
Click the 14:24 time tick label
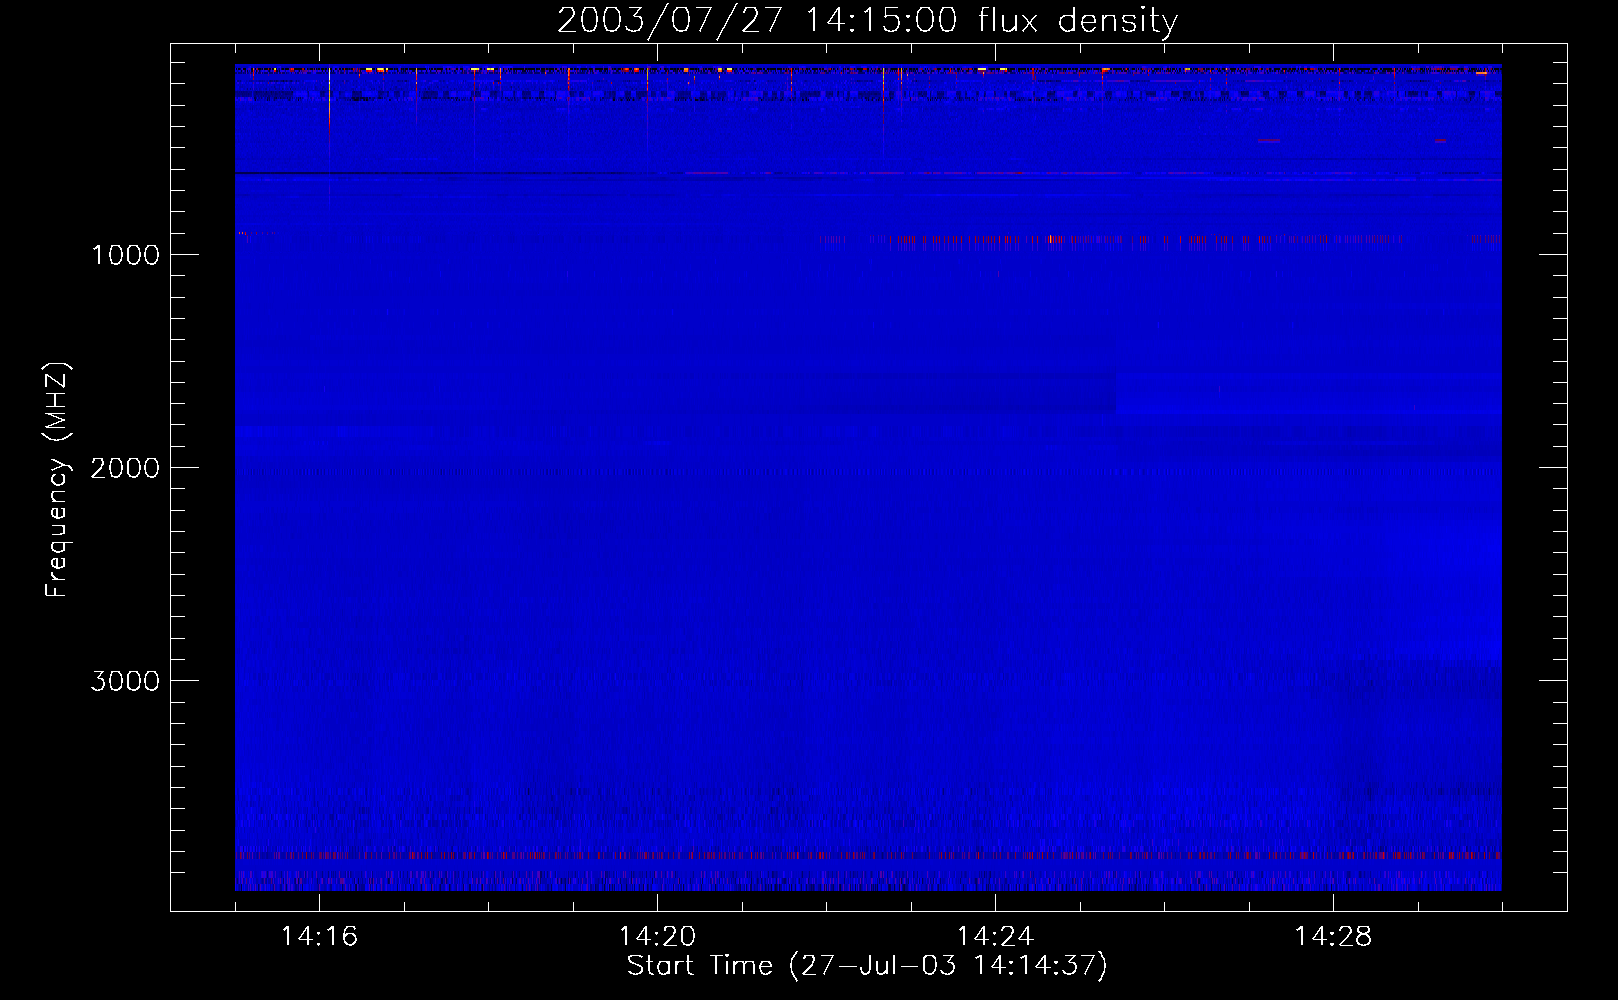tap(995, 936)
